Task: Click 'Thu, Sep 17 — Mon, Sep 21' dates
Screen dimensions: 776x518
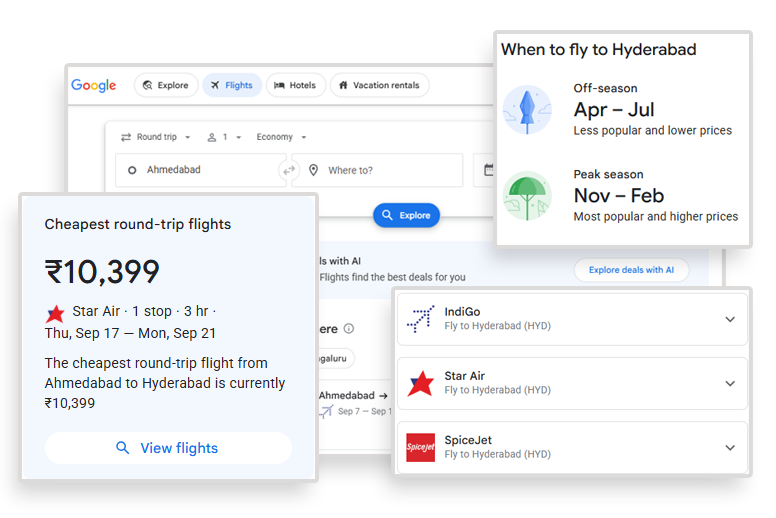Action: pyautogui.click(x=130, y=333)
